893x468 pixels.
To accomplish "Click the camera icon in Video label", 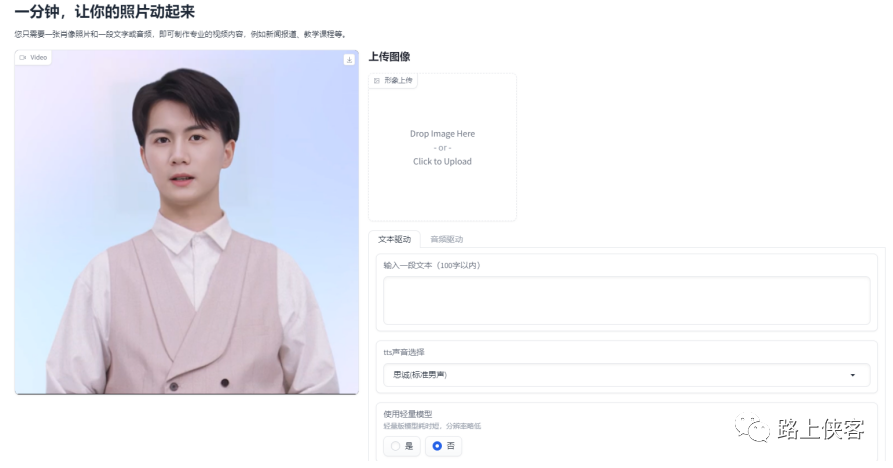I will pos(23,58).
